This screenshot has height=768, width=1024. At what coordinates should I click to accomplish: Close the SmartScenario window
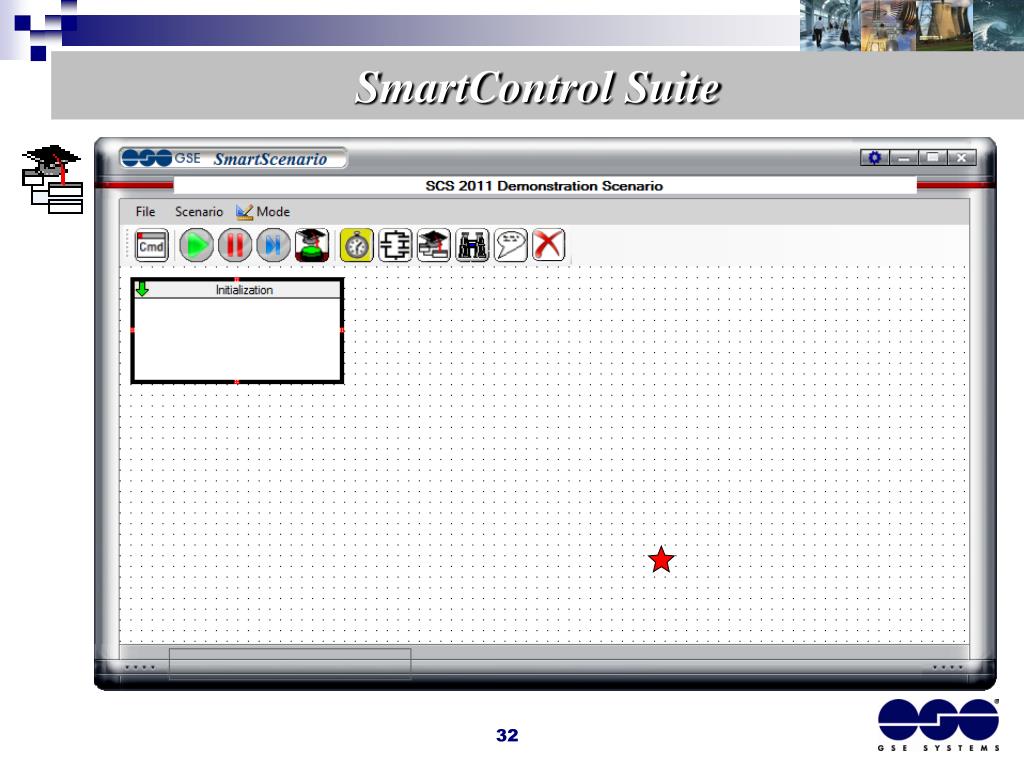click(x=962, y=157)
